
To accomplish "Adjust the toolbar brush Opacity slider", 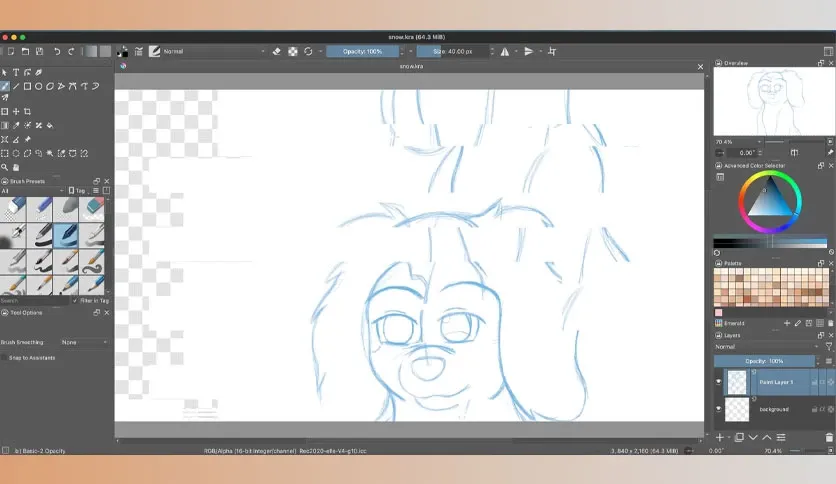I will (x=362, y=51).
